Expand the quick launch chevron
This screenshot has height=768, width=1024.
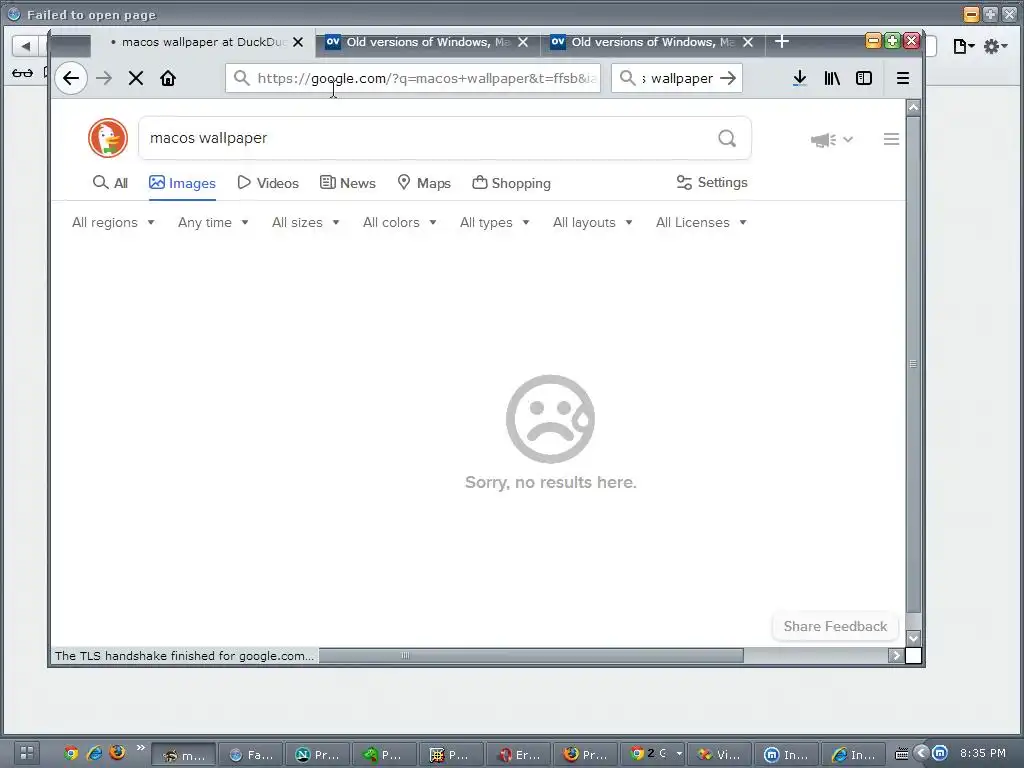coord(140,748)
